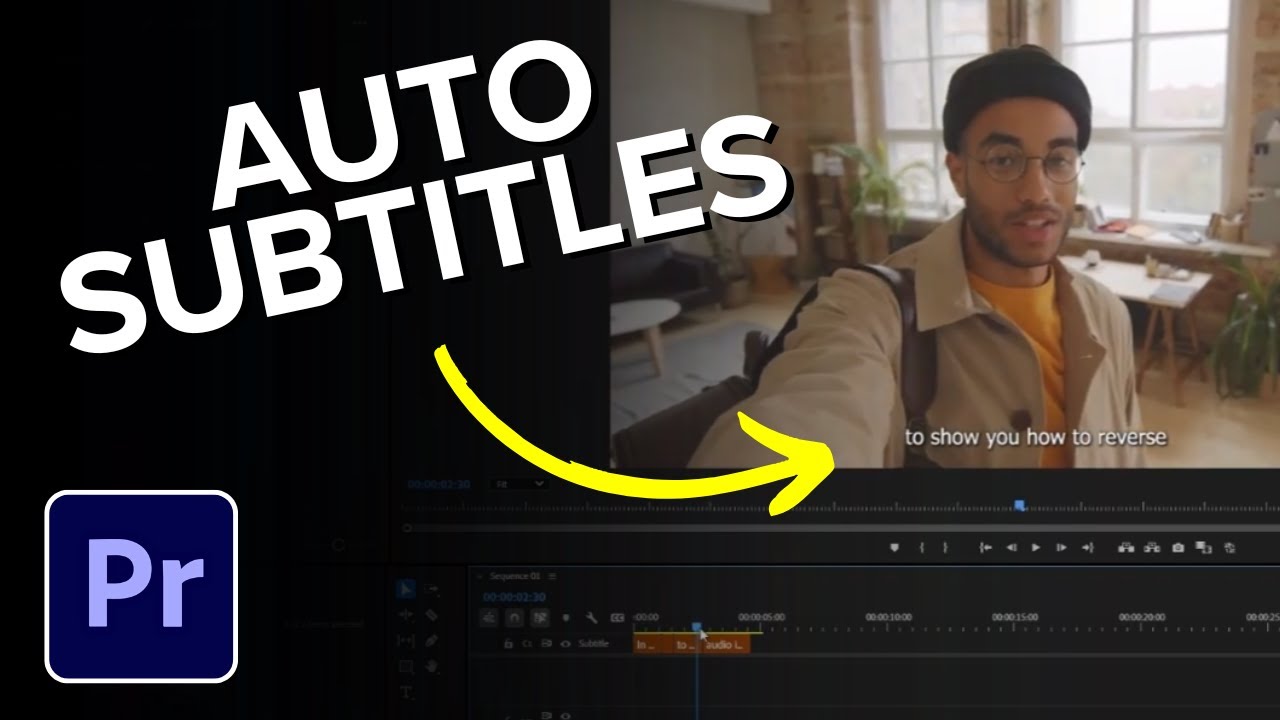Screen dimensions: 1280x720
Task: Toggle the Subtitle track lock
Action: pos(508,644)
